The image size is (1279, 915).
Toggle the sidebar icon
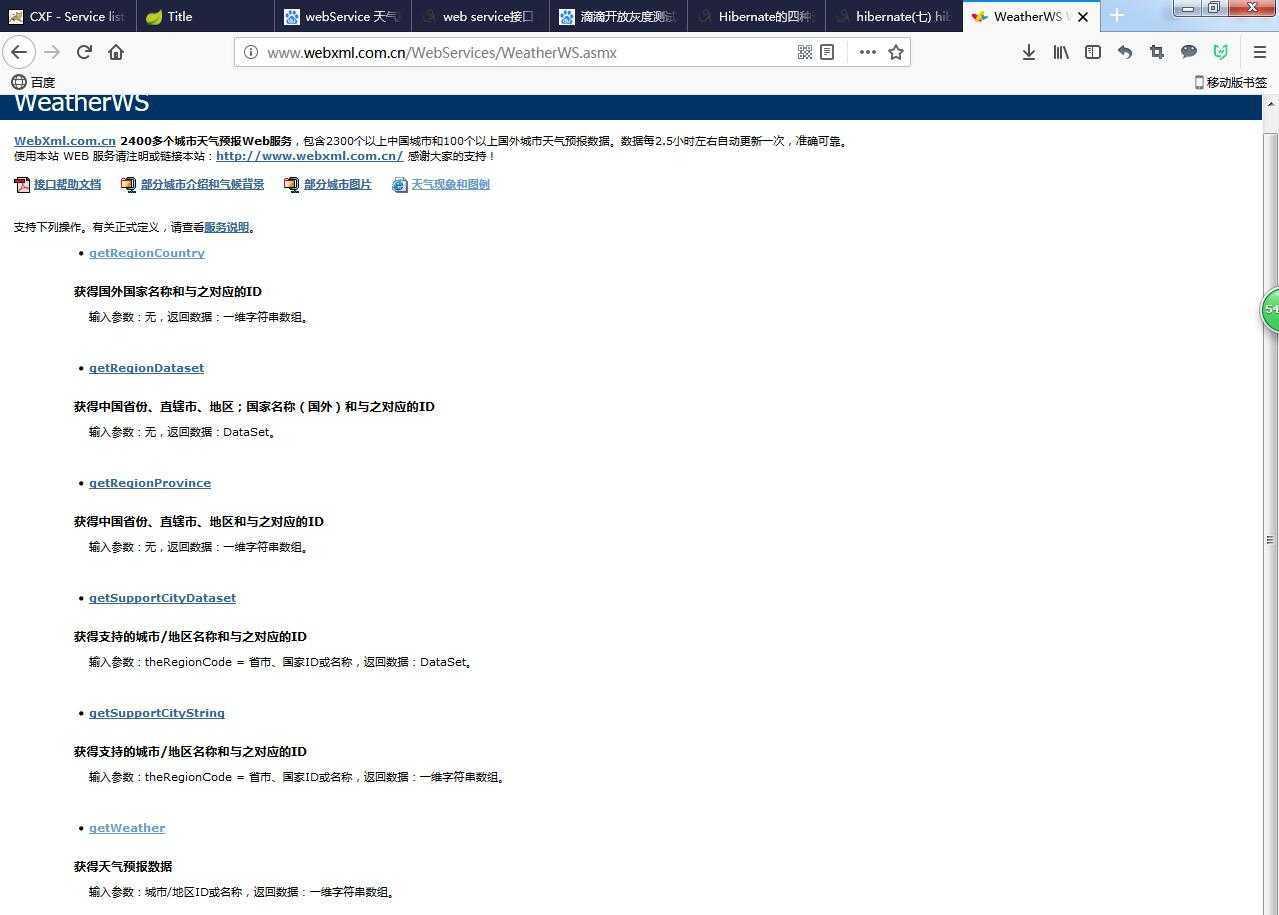pyautogui.click(x=1092, y=52)
